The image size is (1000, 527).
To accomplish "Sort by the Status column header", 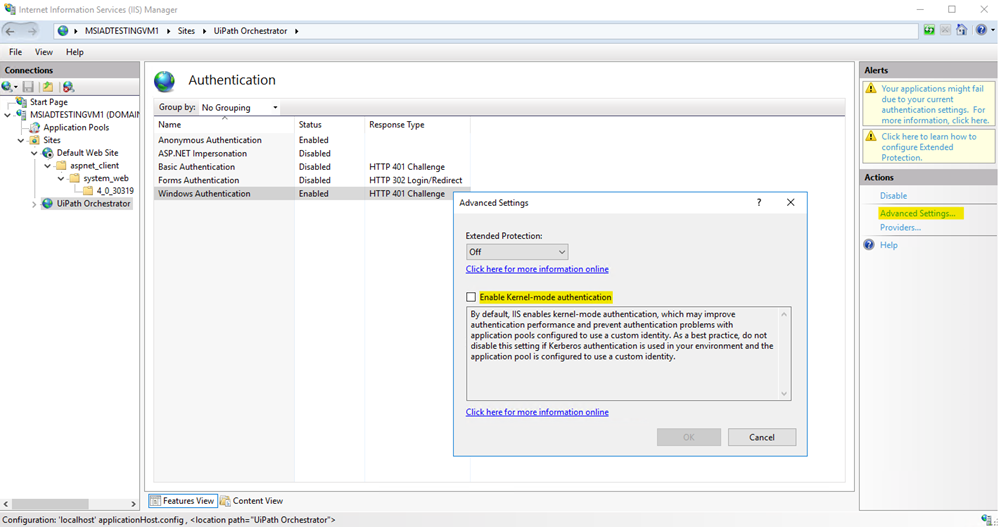I will pos(330,124).
